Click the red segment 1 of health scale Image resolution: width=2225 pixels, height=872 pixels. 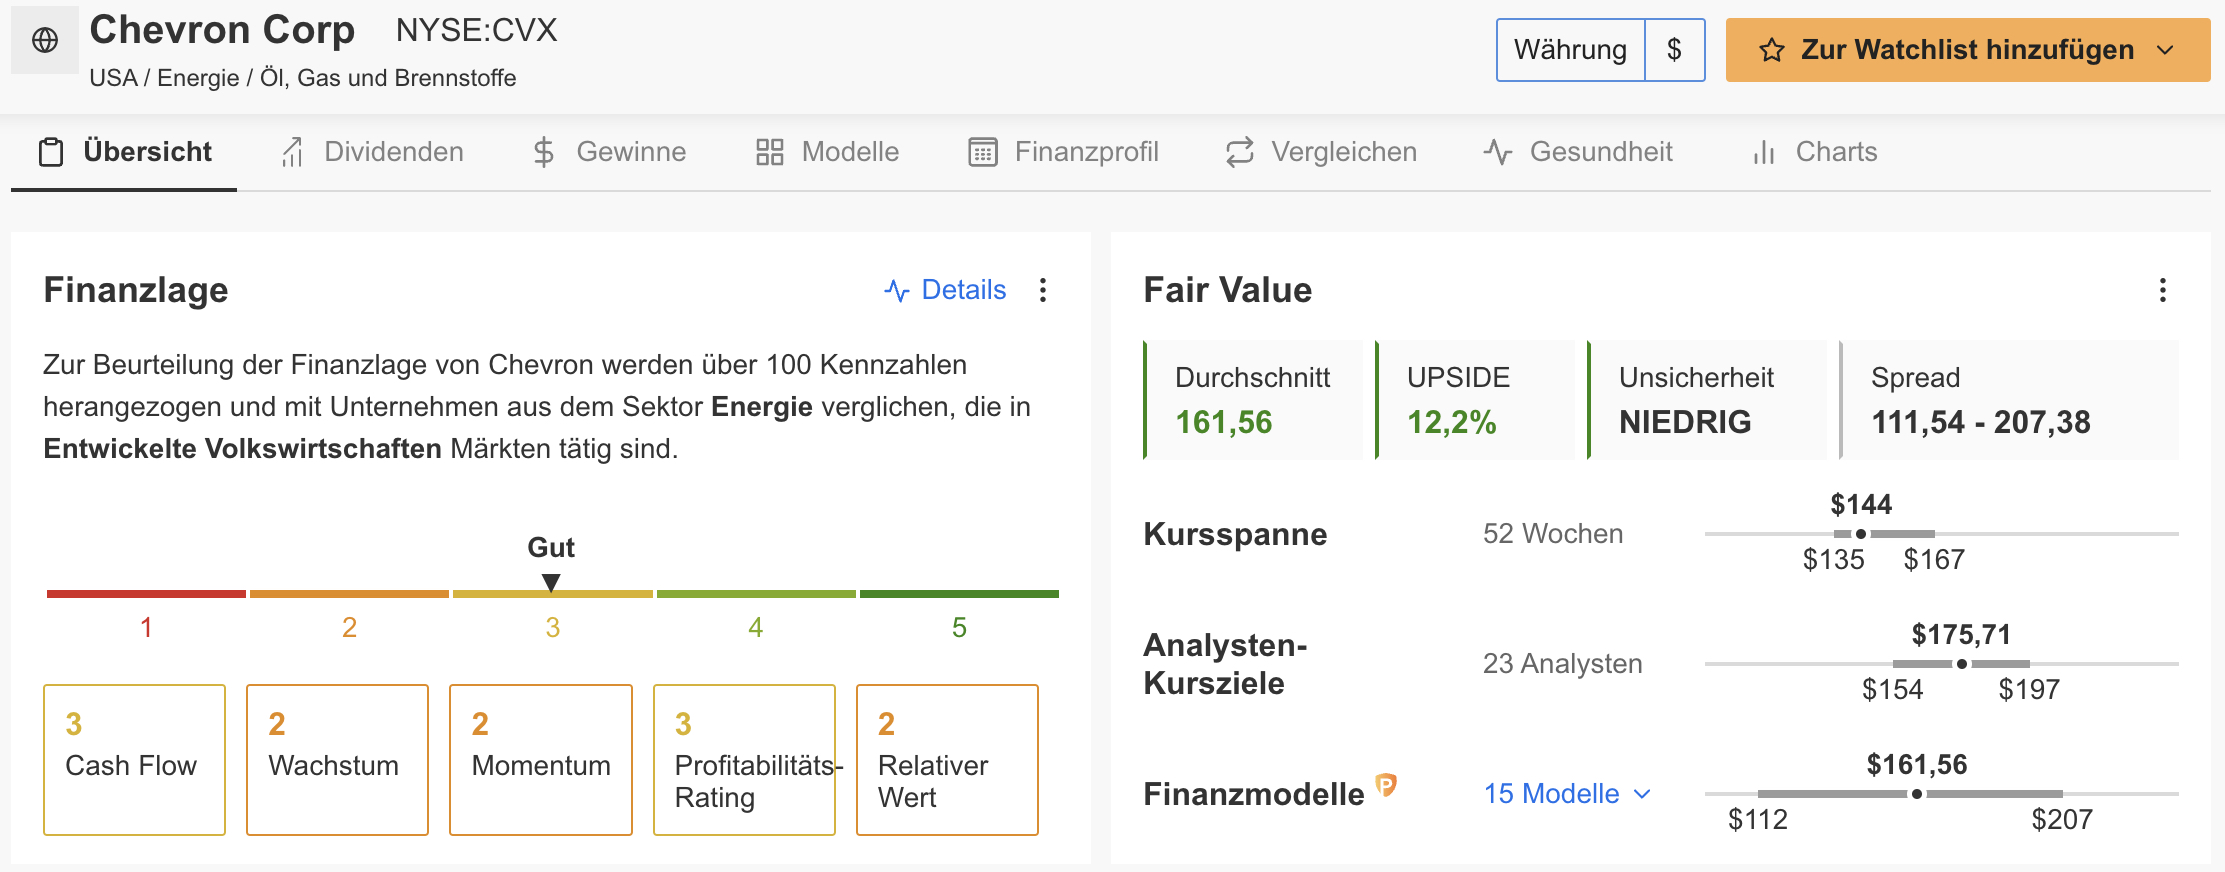146,594
